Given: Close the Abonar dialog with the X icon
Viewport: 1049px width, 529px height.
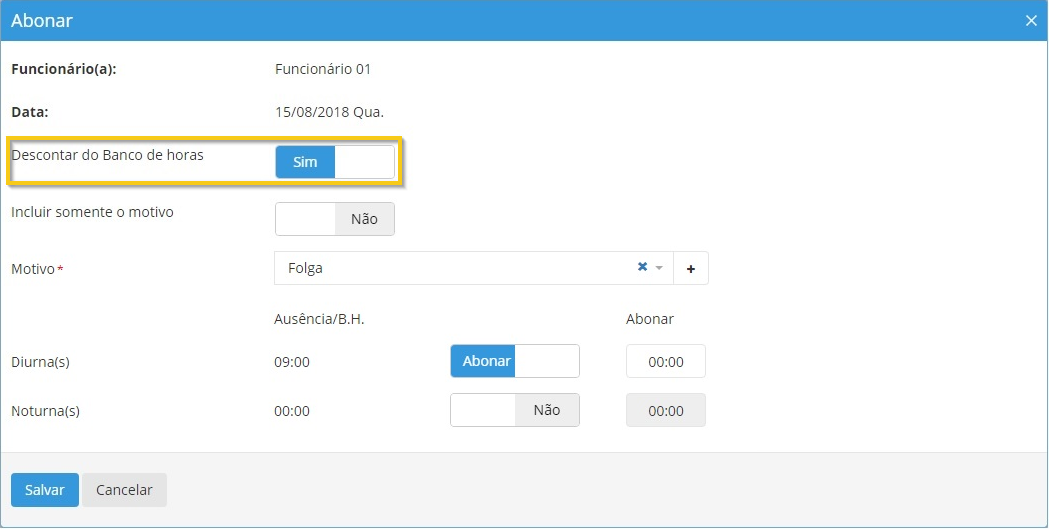Looking at the screenshot, I should click(x=1031, y=21).
